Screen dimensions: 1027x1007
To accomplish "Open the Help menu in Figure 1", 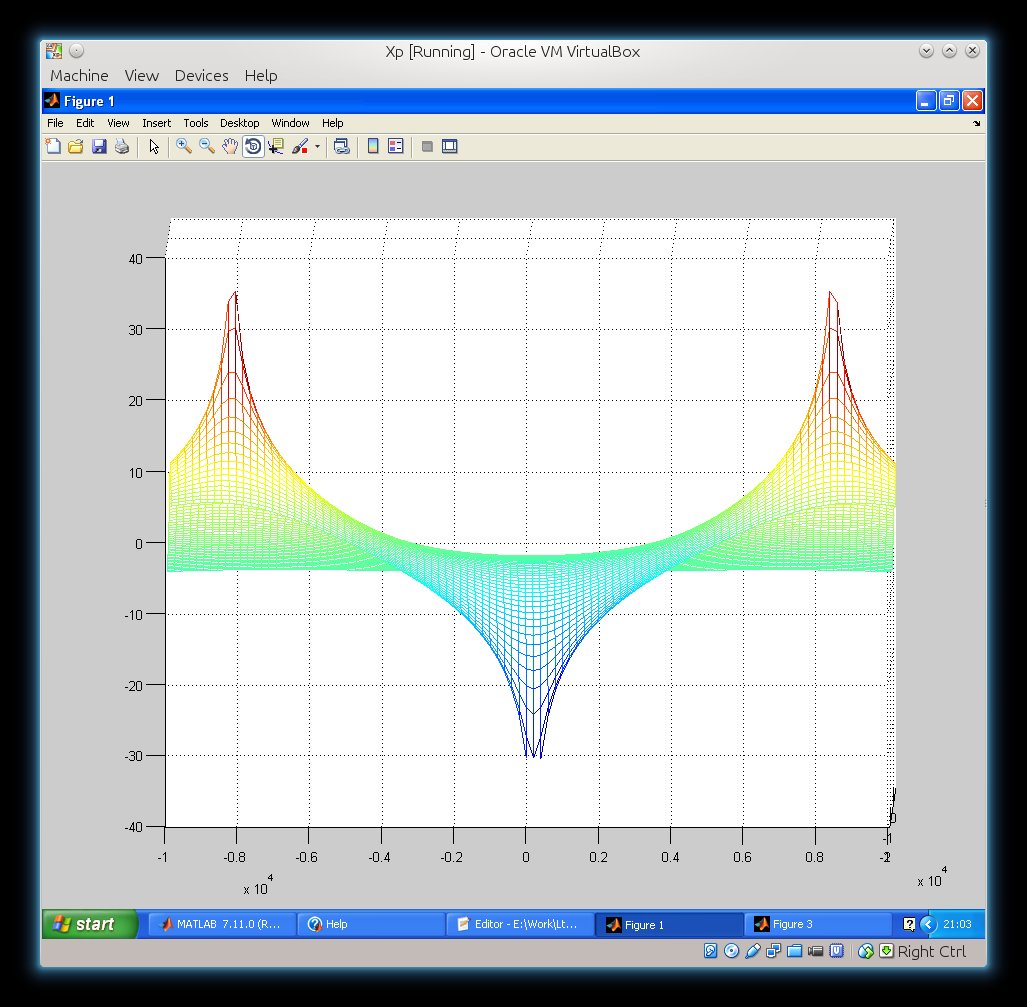I will 332,123.
